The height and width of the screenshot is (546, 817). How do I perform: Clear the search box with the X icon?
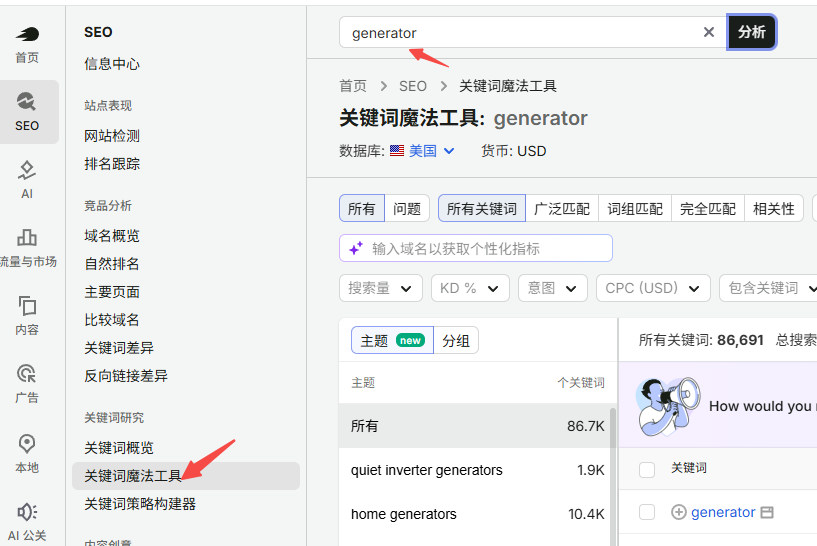[709, 32]
